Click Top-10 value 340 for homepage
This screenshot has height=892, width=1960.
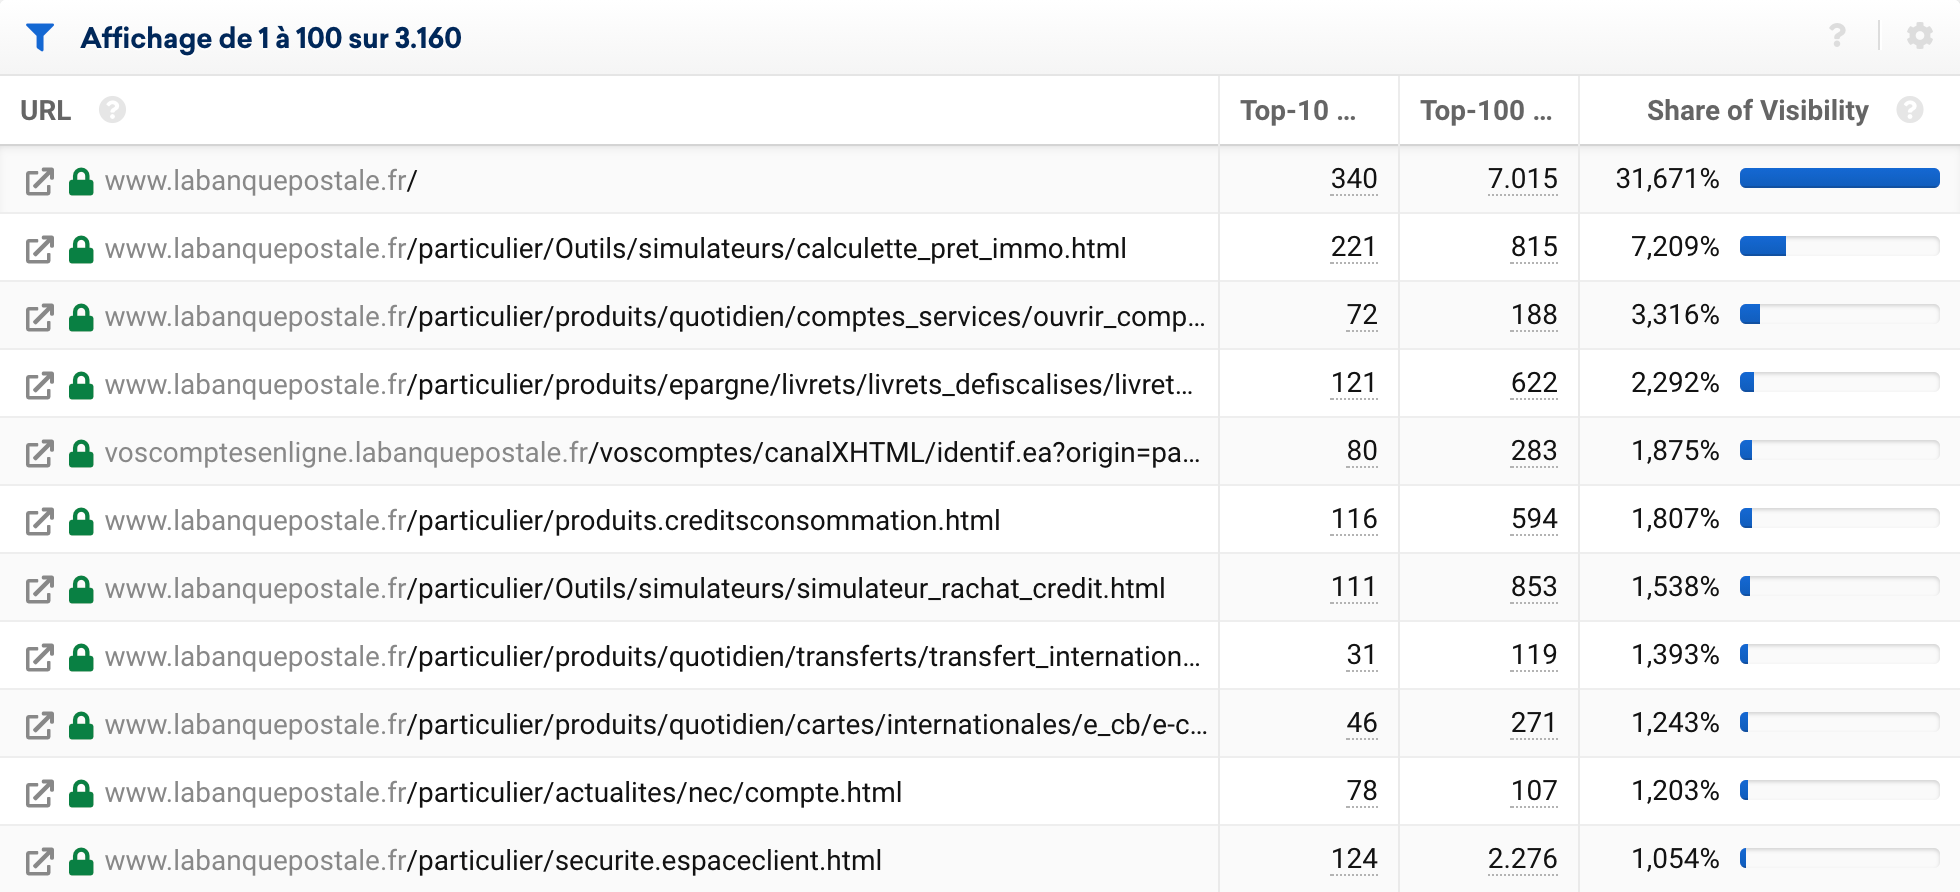click(x=1353, y=179)
